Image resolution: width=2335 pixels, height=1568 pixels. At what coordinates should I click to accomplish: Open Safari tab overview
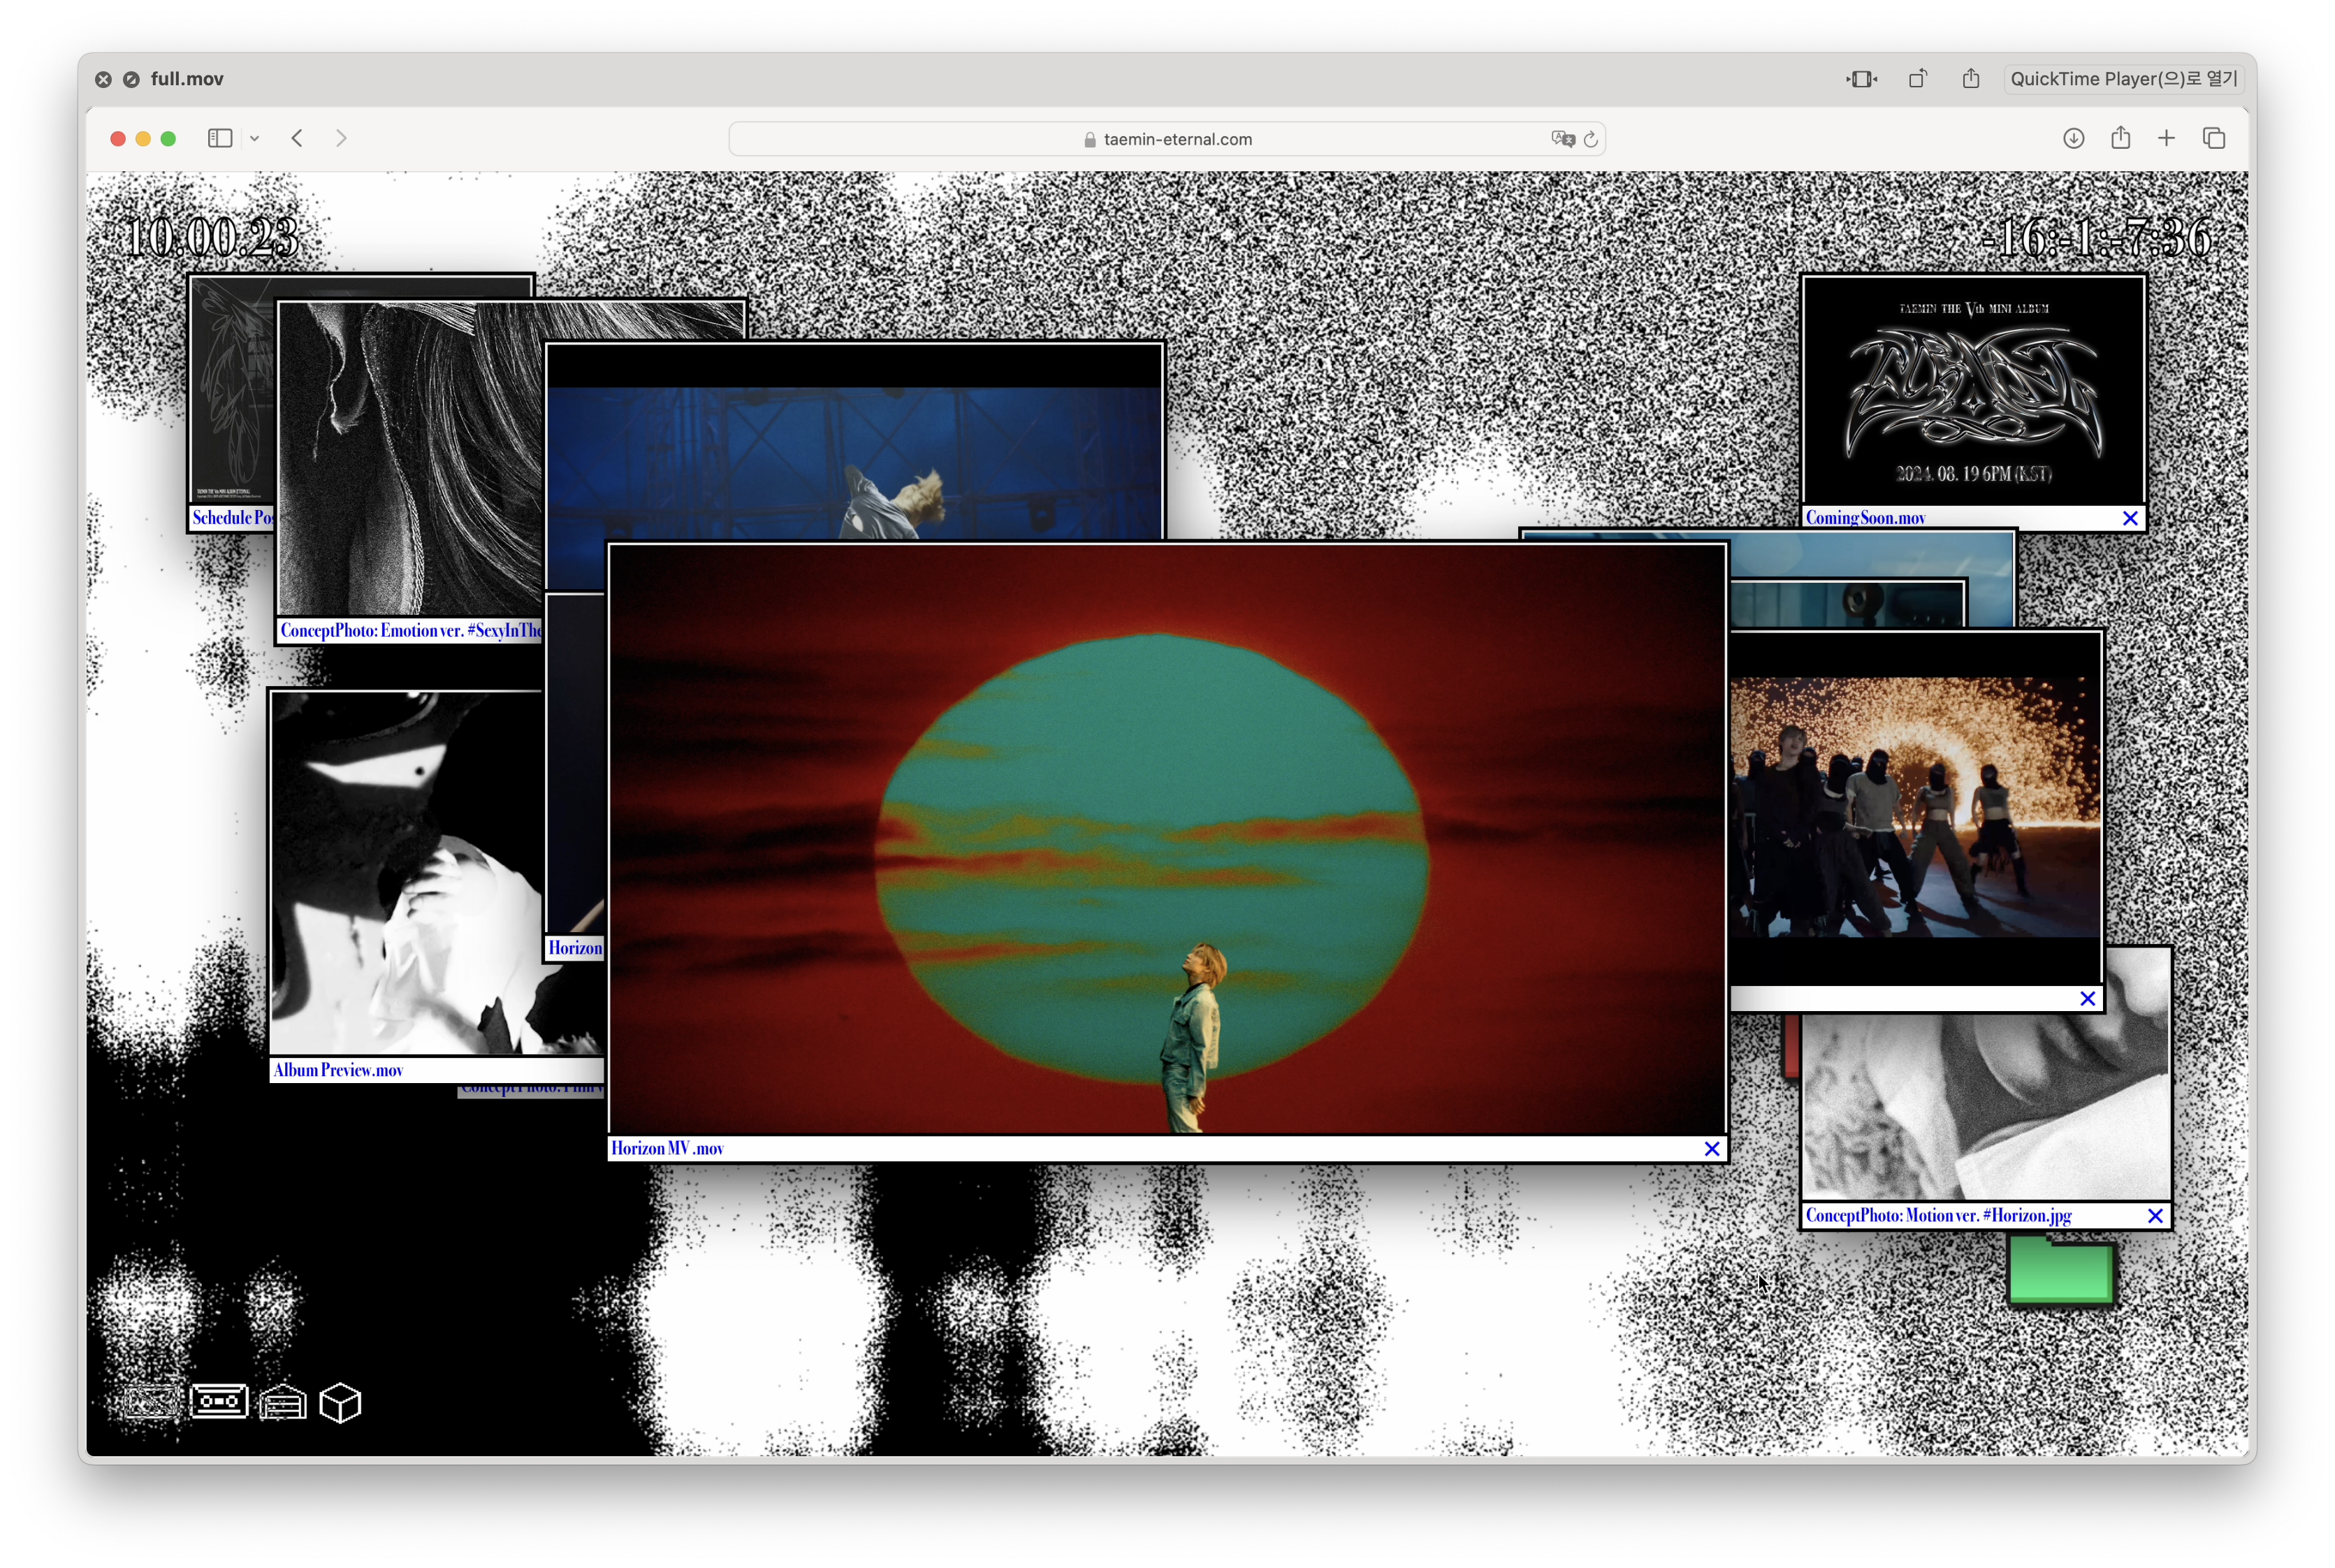[2214, 138]
